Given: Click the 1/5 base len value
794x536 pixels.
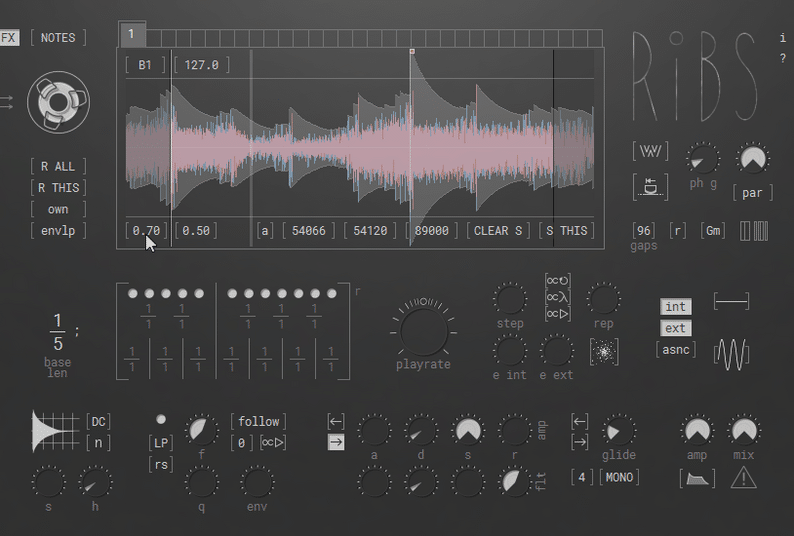Looking at the screenshot, I should click(x=58, y=332).
